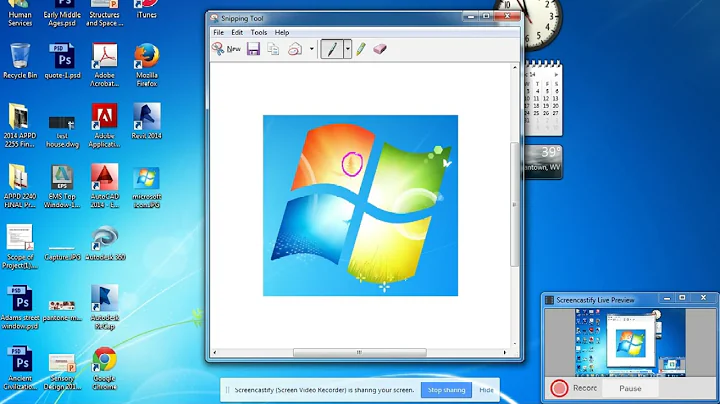
Task: Select the Pen tool
Action: tap(332, 49)
